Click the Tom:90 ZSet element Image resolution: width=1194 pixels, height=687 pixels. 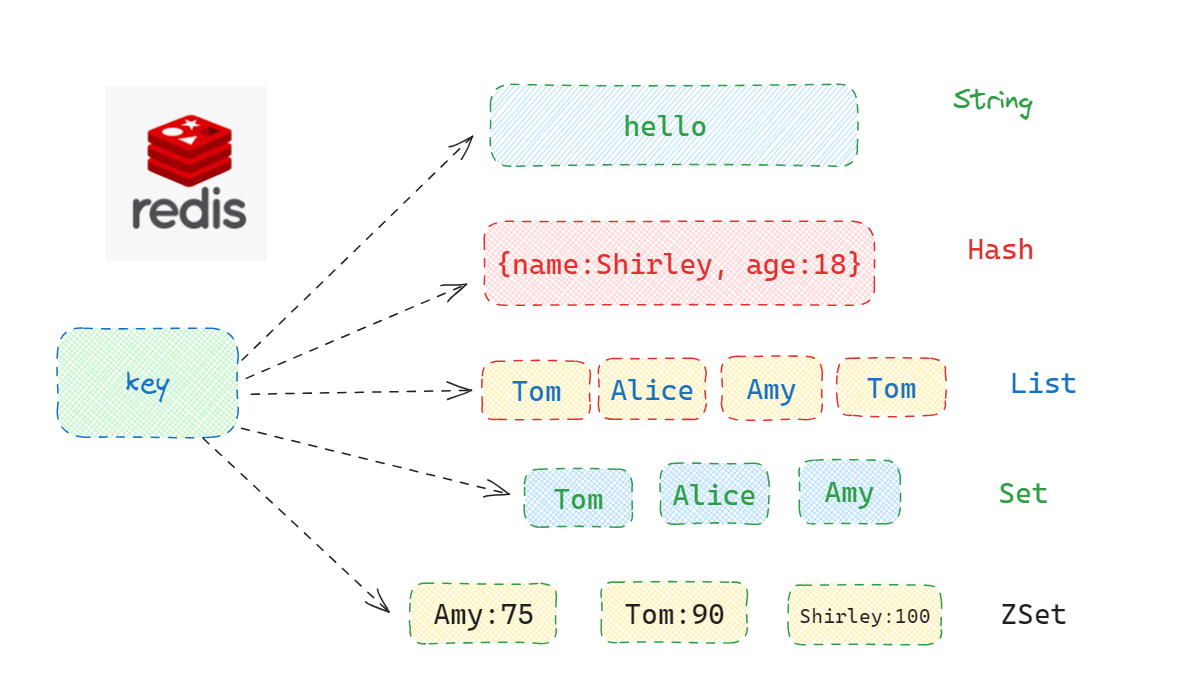pyautogui.click(x=674, y=613)
